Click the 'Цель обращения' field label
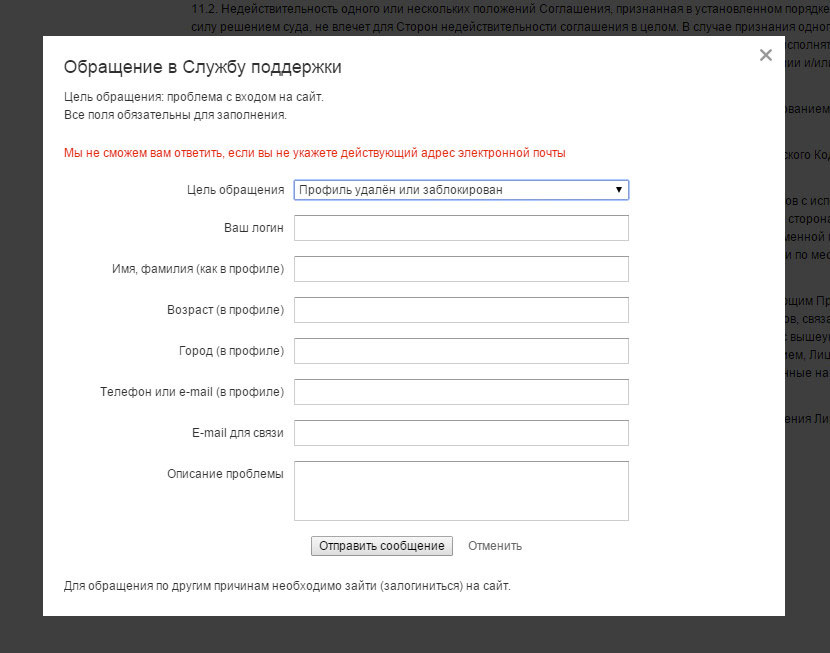Screen dimensions: 830x653 235,190
